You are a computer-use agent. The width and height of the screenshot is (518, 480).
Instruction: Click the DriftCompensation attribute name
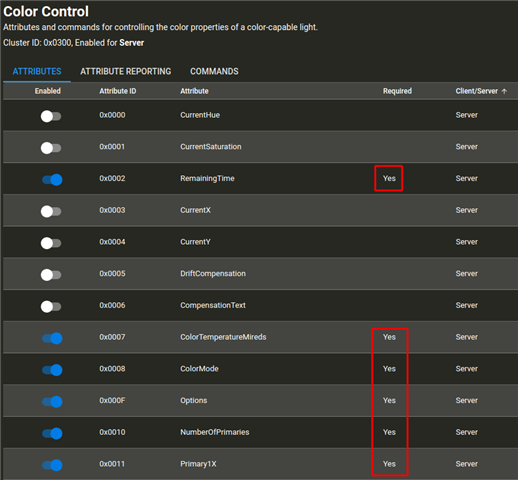coord(213,273)
